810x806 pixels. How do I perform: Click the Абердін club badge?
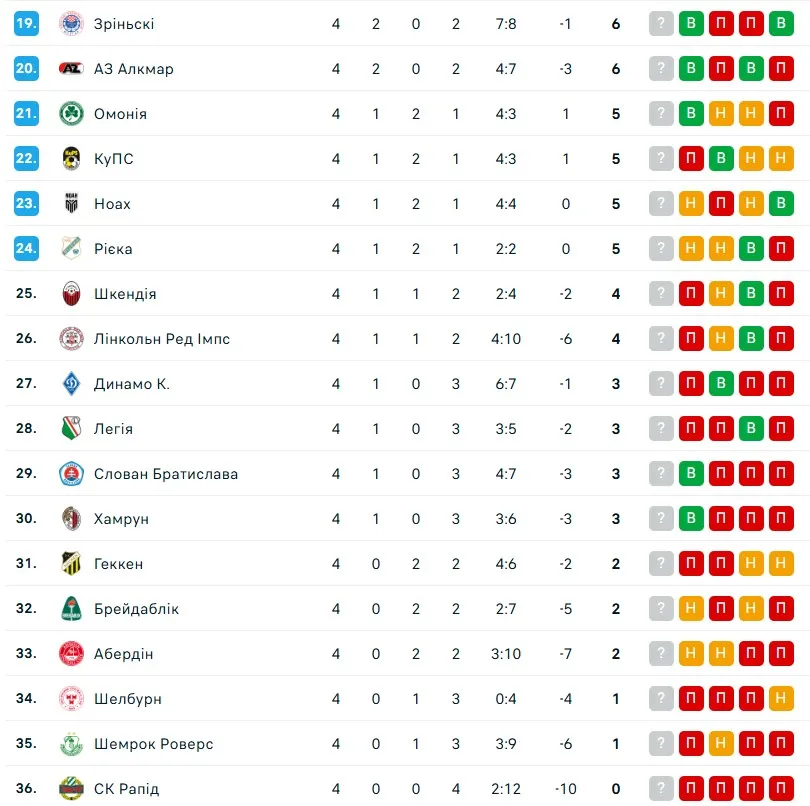tap(71, 654)
